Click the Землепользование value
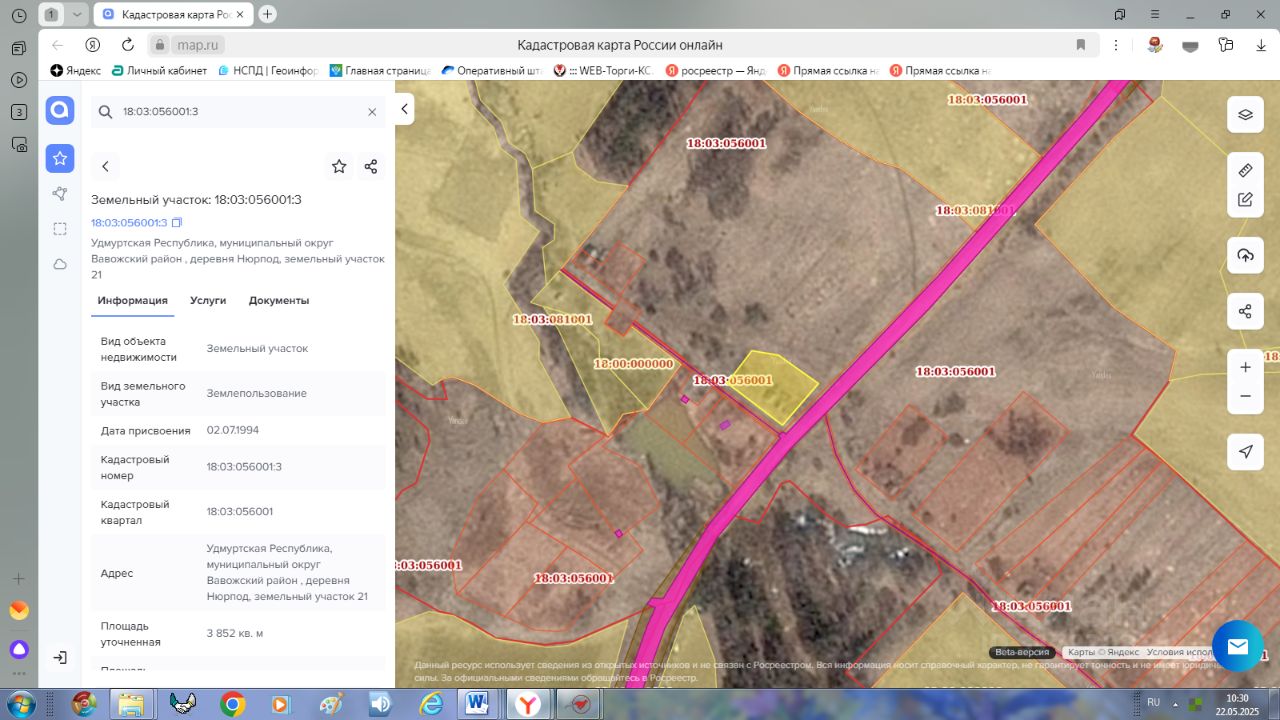The width and height of the screenshot is (1280, 720). click(x=257, y=393)
